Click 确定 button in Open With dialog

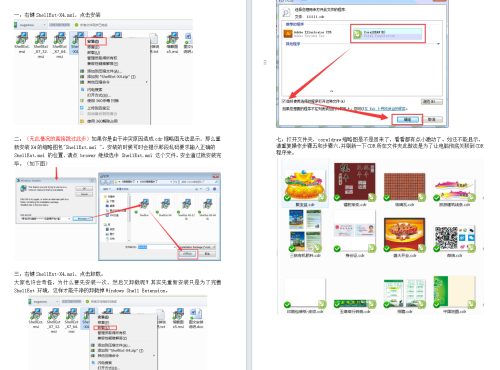point(407,119)
